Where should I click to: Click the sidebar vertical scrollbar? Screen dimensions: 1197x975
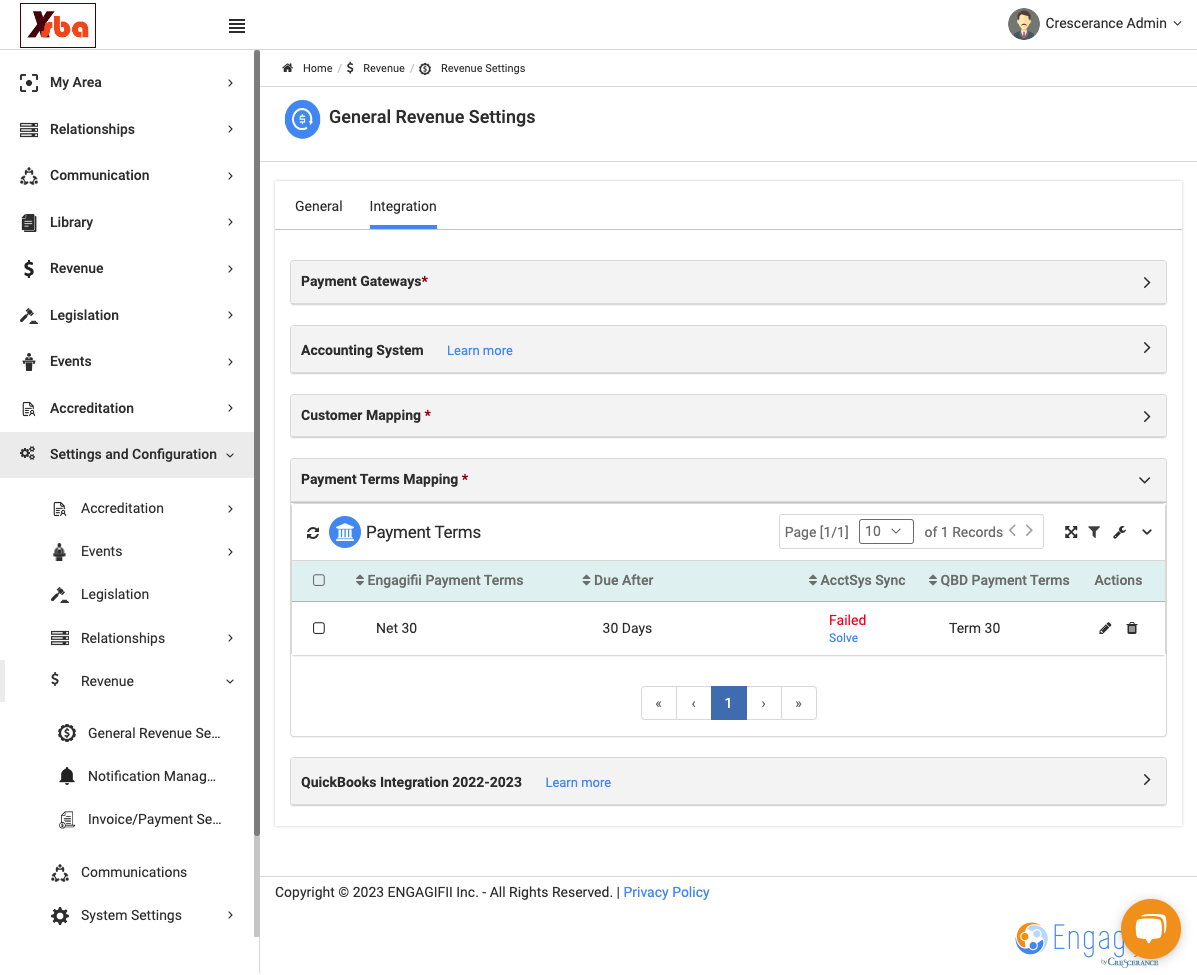click(x=257, y=443)
